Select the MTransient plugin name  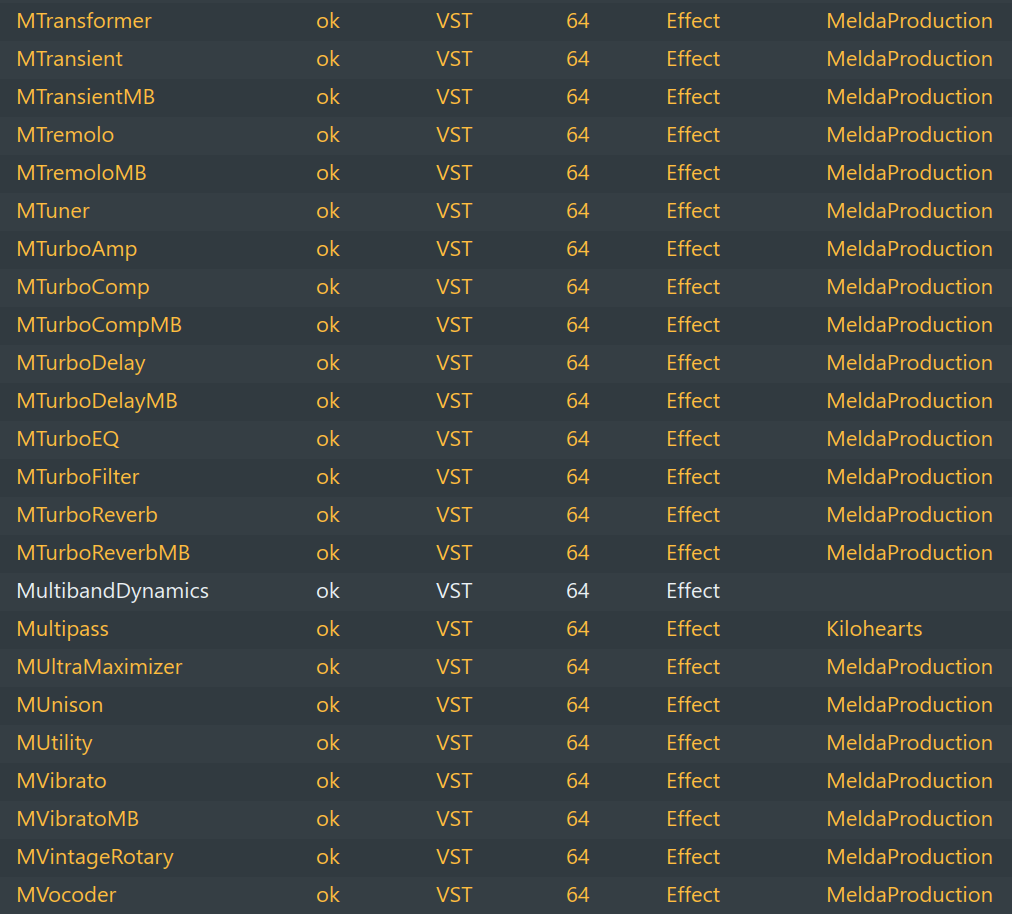point(70,59)
